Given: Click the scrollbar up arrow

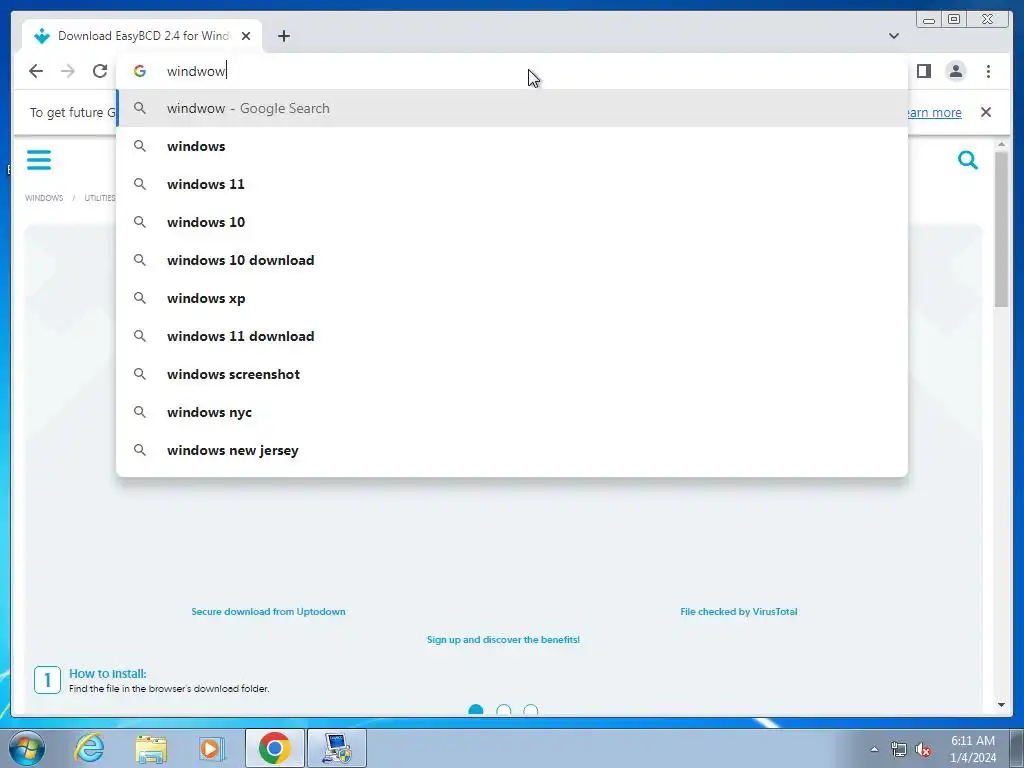Looking at the screenshot, I should tap(1001, 144).
